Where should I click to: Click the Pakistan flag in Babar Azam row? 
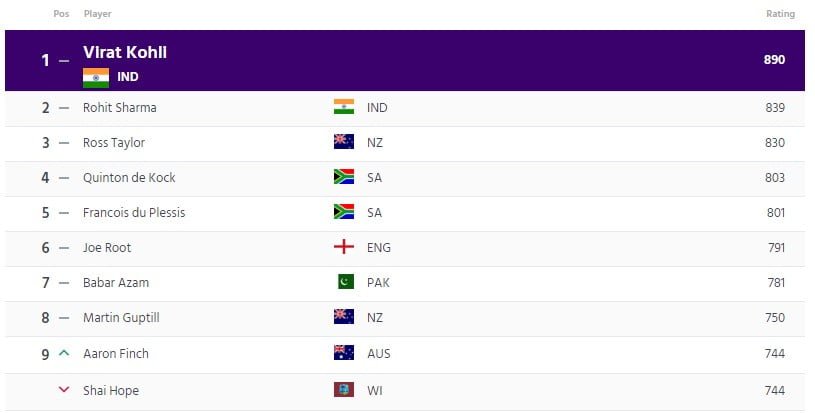[346, 282]
